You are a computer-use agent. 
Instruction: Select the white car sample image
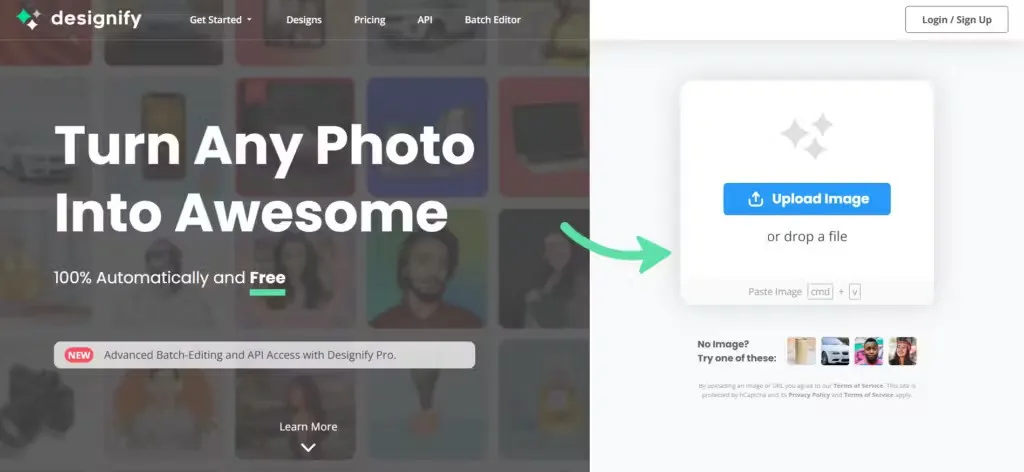[x=835, y=351]
